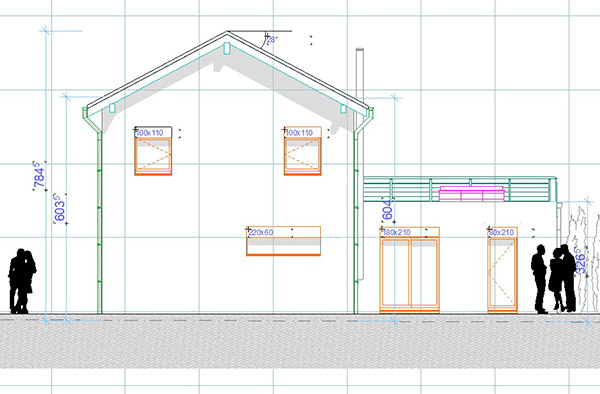Select the green terrace railing
This screenshot has height=394, width=600.
pos(459,189)
